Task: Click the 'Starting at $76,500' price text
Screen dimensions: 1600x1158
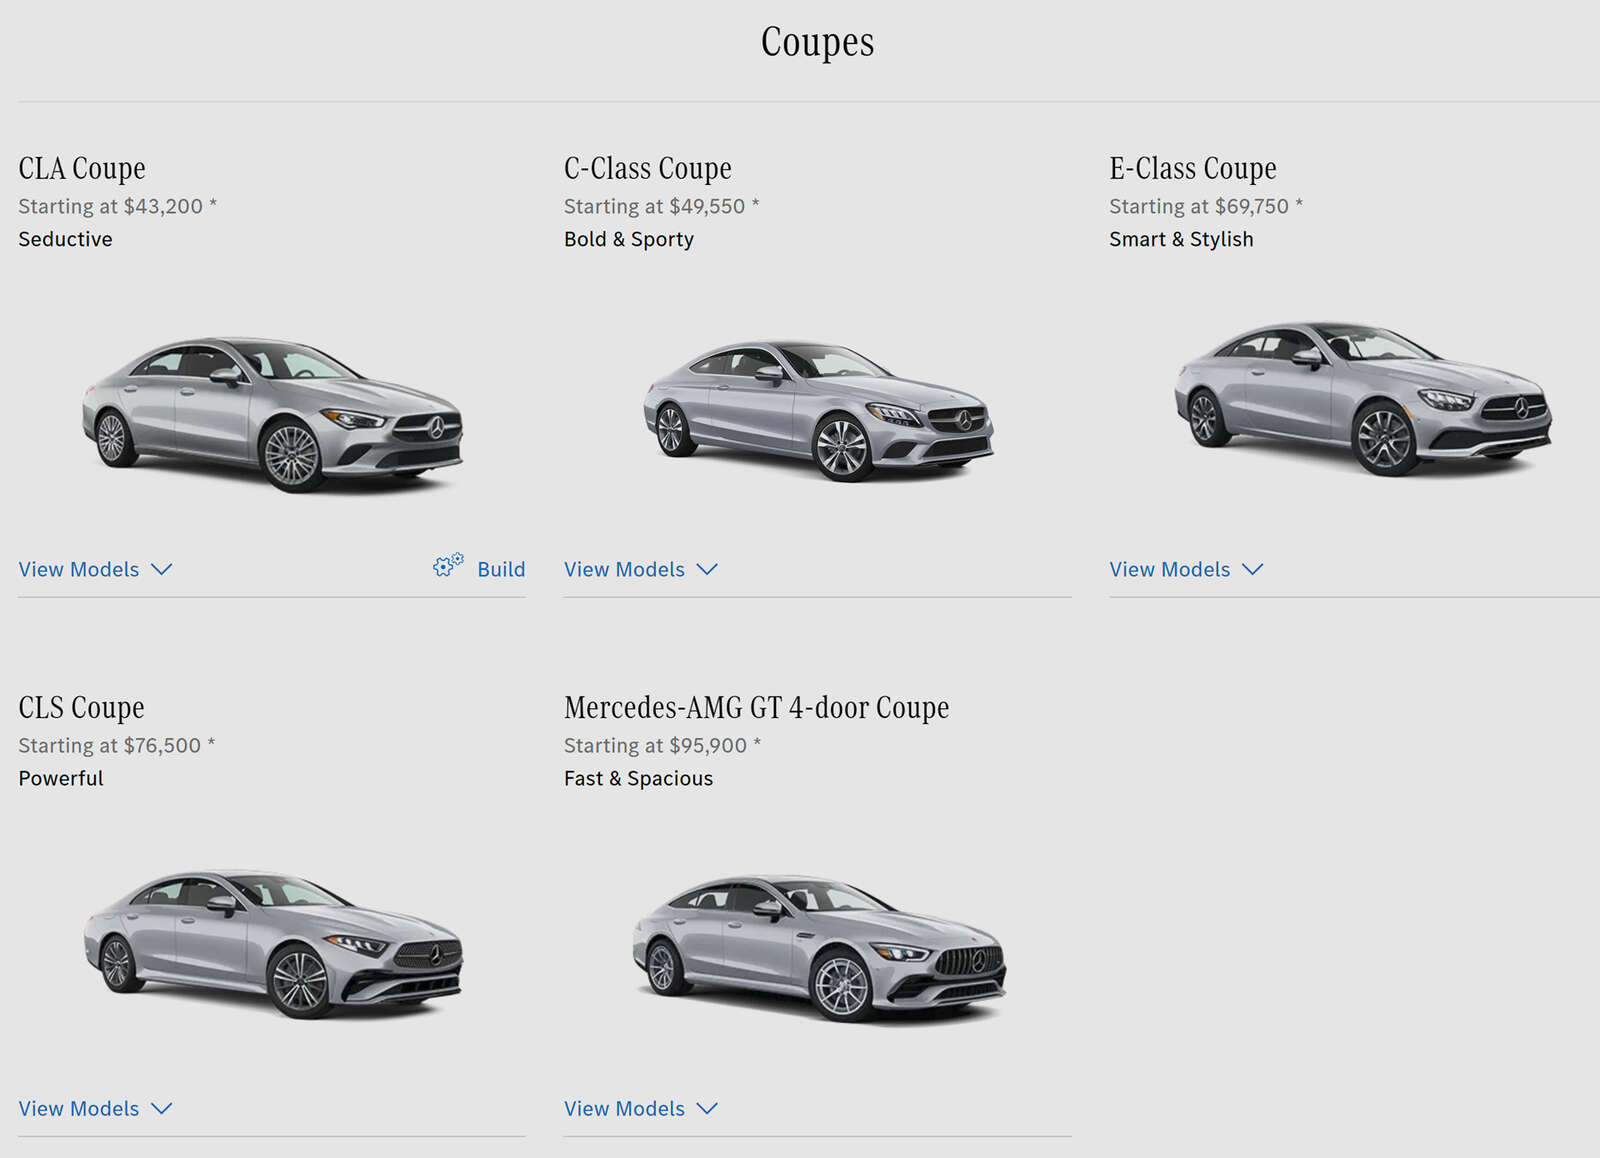Action: [x=117, y=745]
